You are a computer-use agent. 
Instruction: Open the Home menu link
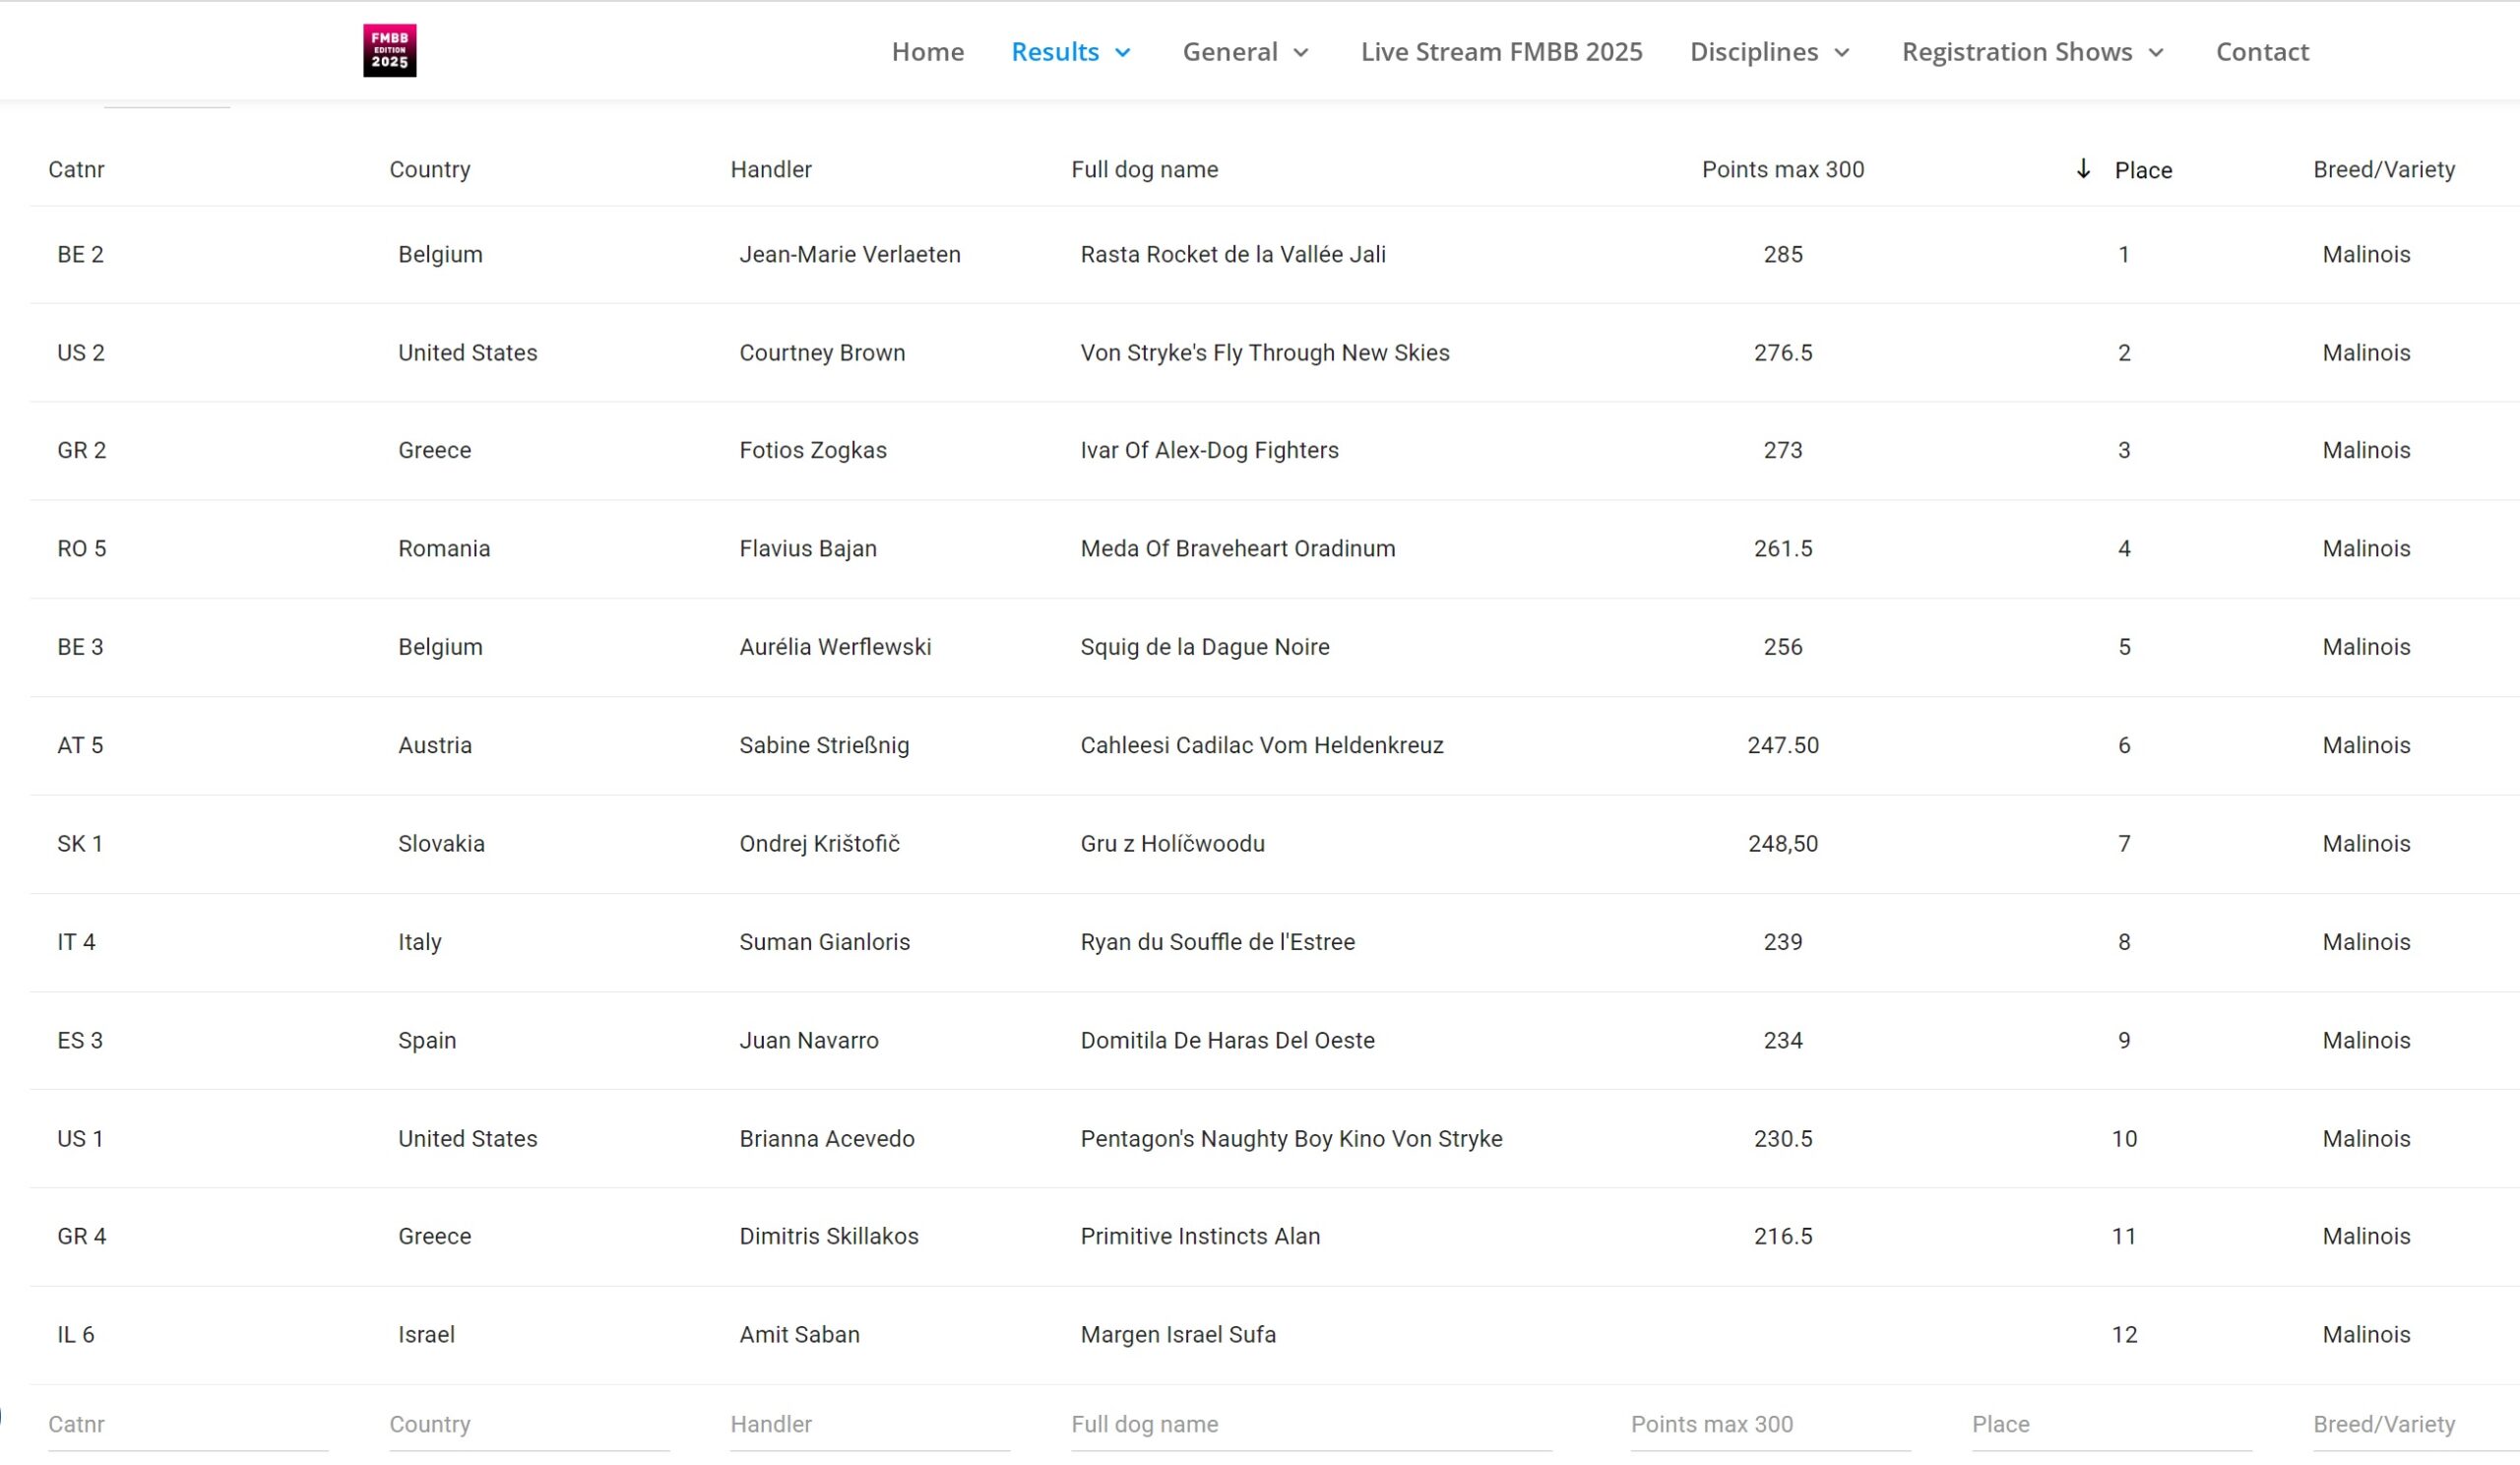pyautogui.click(x=927, y=51)
